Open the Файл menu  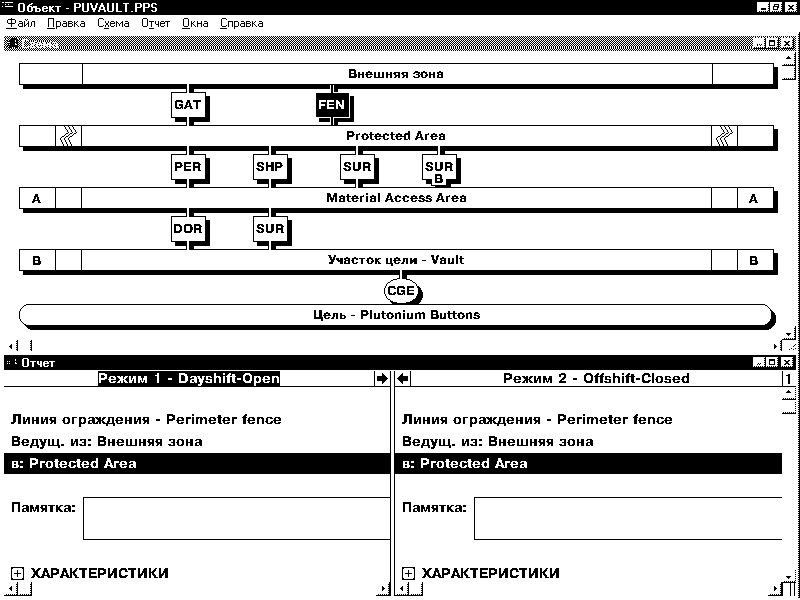[x=21, y=23]
